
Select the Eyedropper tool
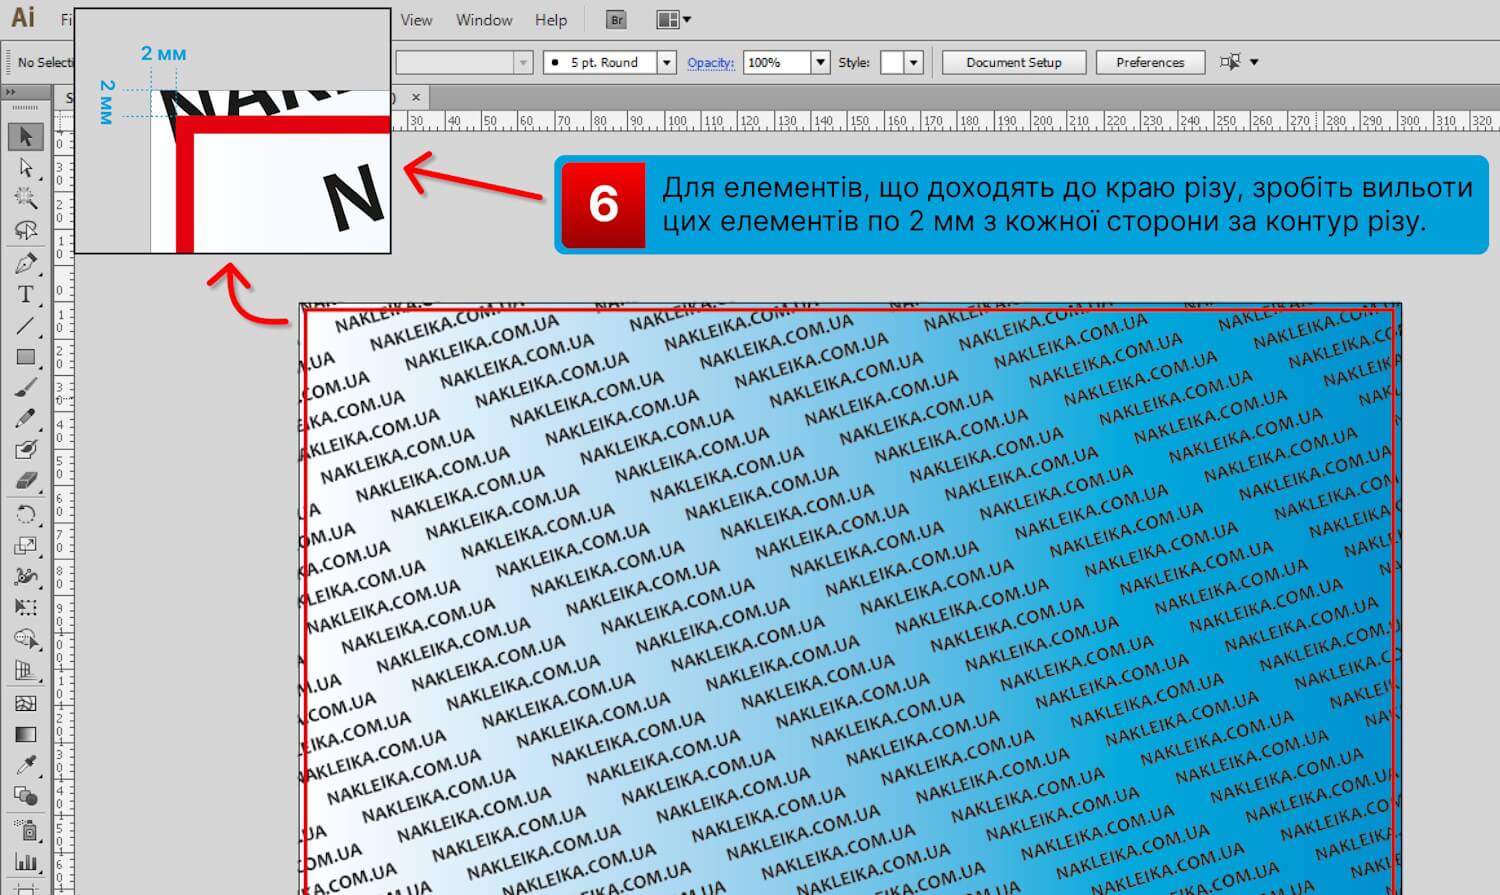pyautogui.click(x=26, y=765)
